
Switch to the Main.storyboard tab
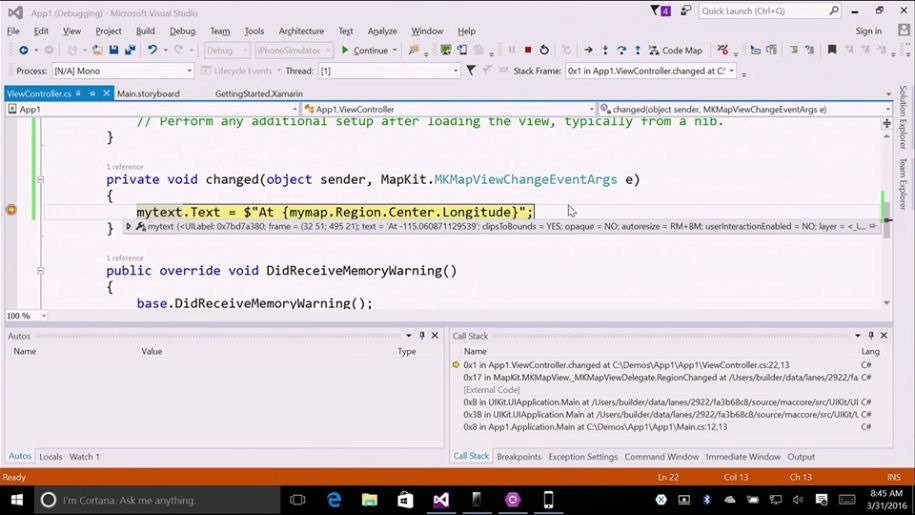click(148, 93)
